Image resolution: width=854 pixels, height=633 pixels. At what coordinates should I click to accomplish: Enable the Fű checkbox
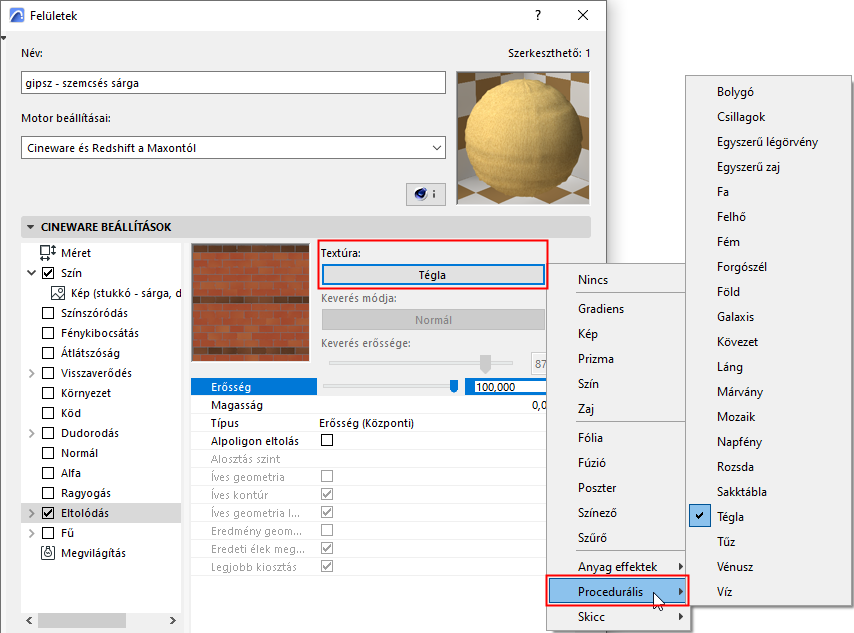click(48, 533)
